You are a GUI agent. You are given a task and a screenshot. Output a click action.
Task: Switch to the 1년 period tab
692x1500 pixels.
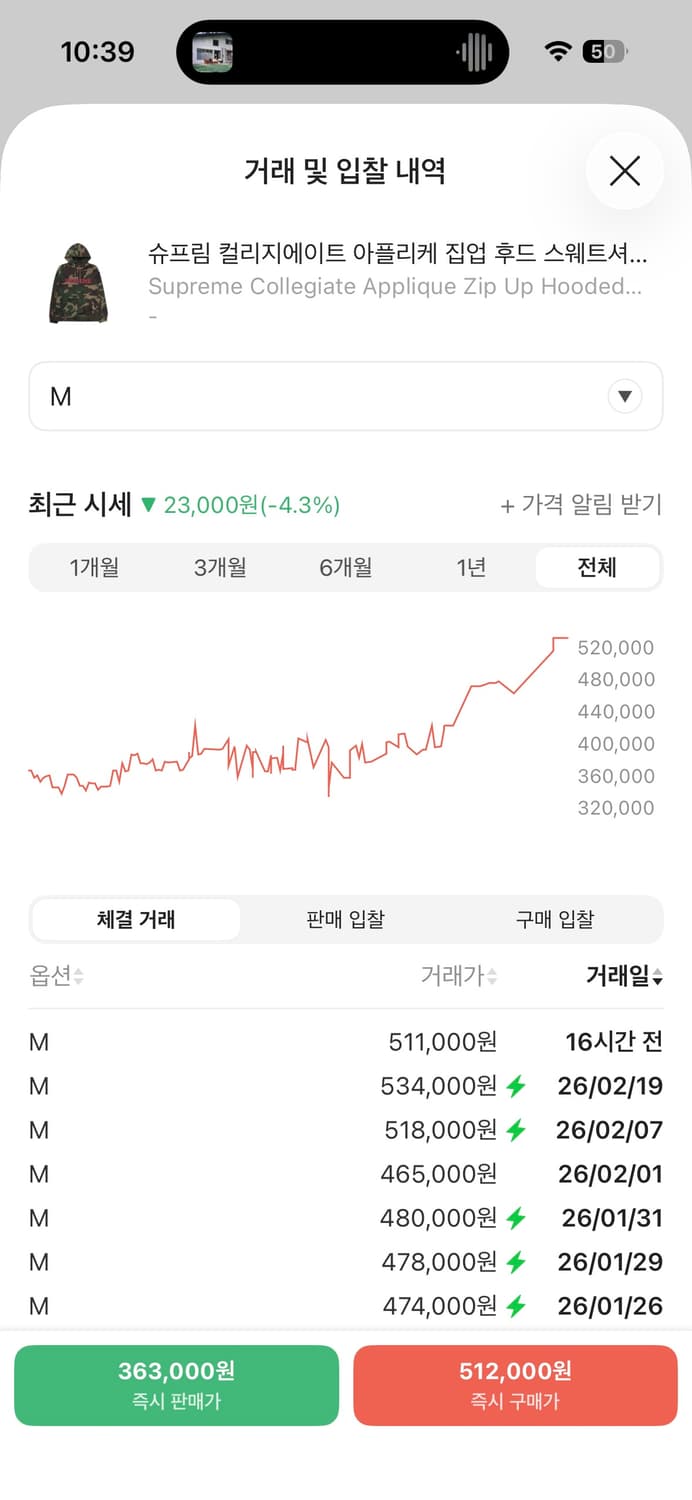click(470, 567)
